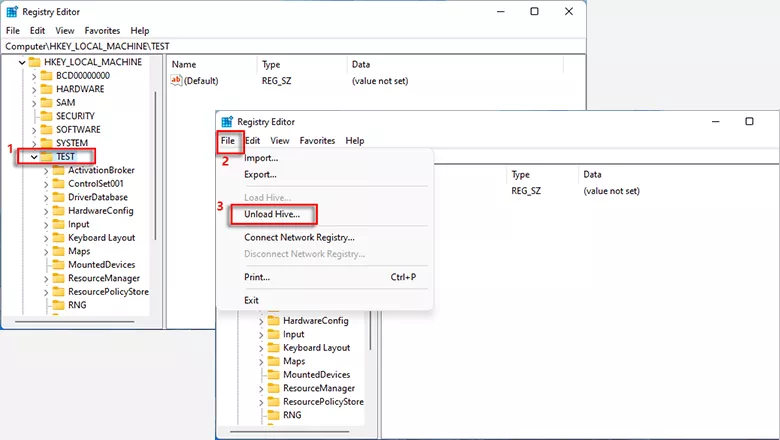Viewport: 780px width, 440px height.
Task: Expand the BCD00000000 key
Action: (34, 76)
